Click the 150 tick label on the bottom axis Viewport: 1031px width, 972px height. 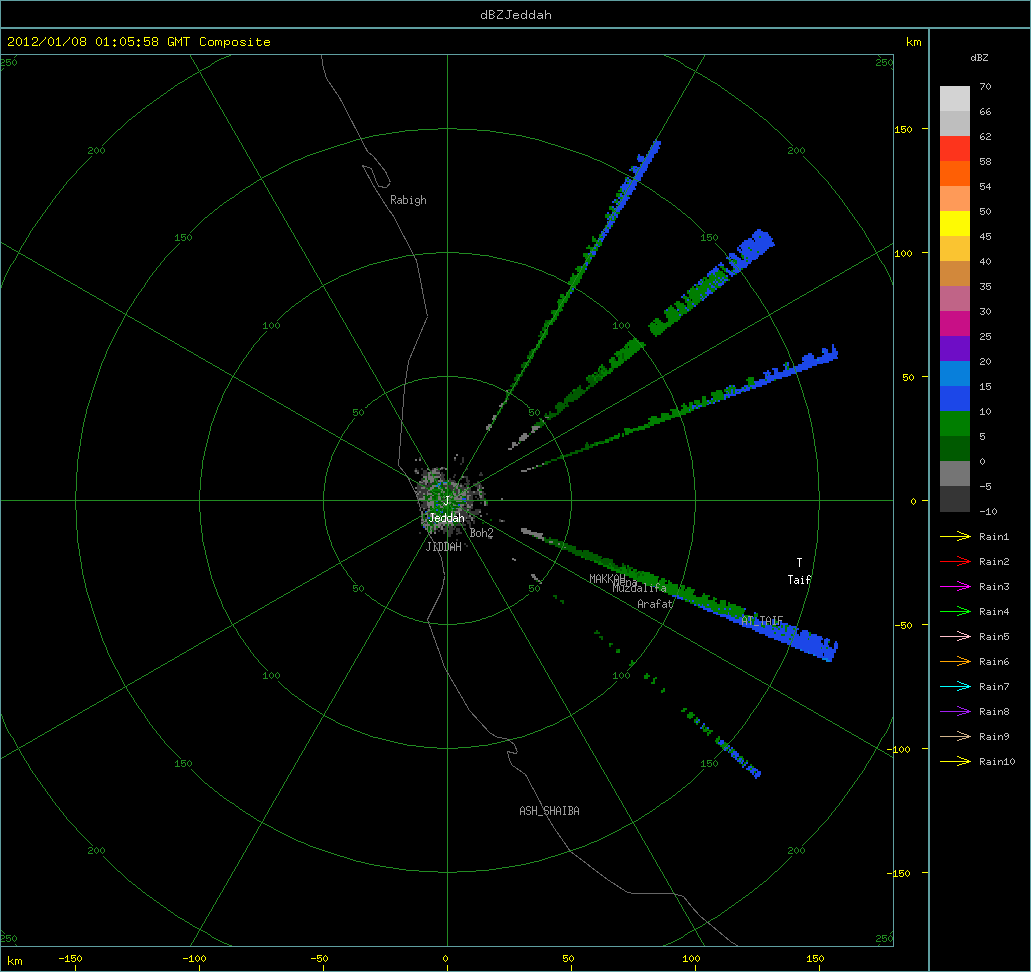(x=815, y=958)
